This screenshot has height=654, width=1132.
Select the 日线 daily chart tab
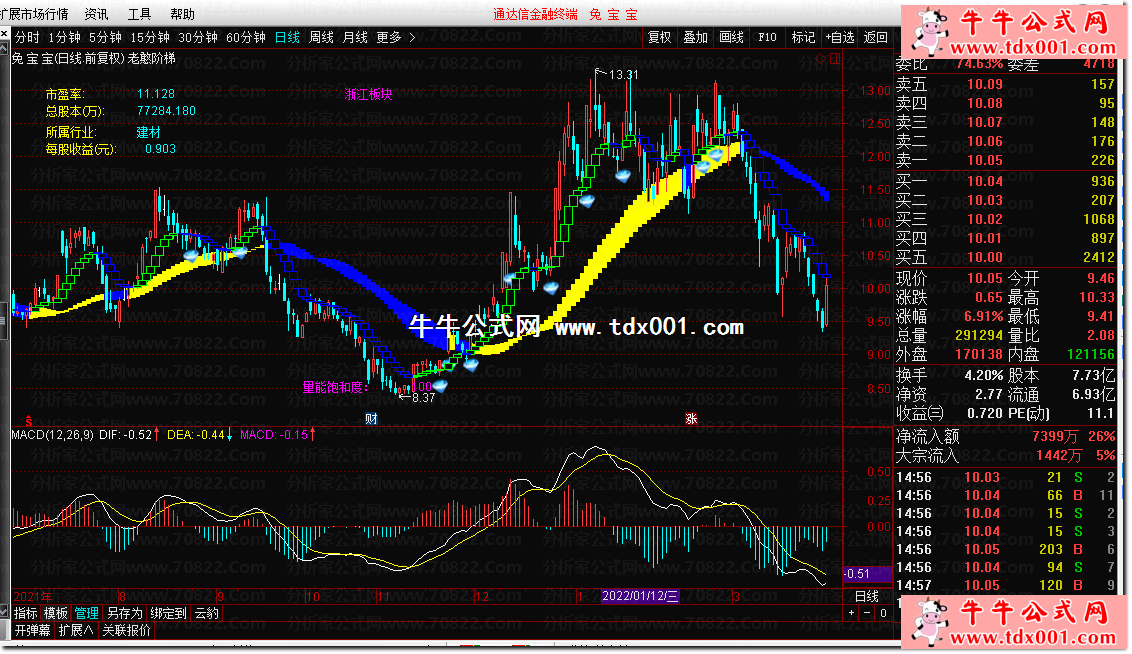coord(287,37)
